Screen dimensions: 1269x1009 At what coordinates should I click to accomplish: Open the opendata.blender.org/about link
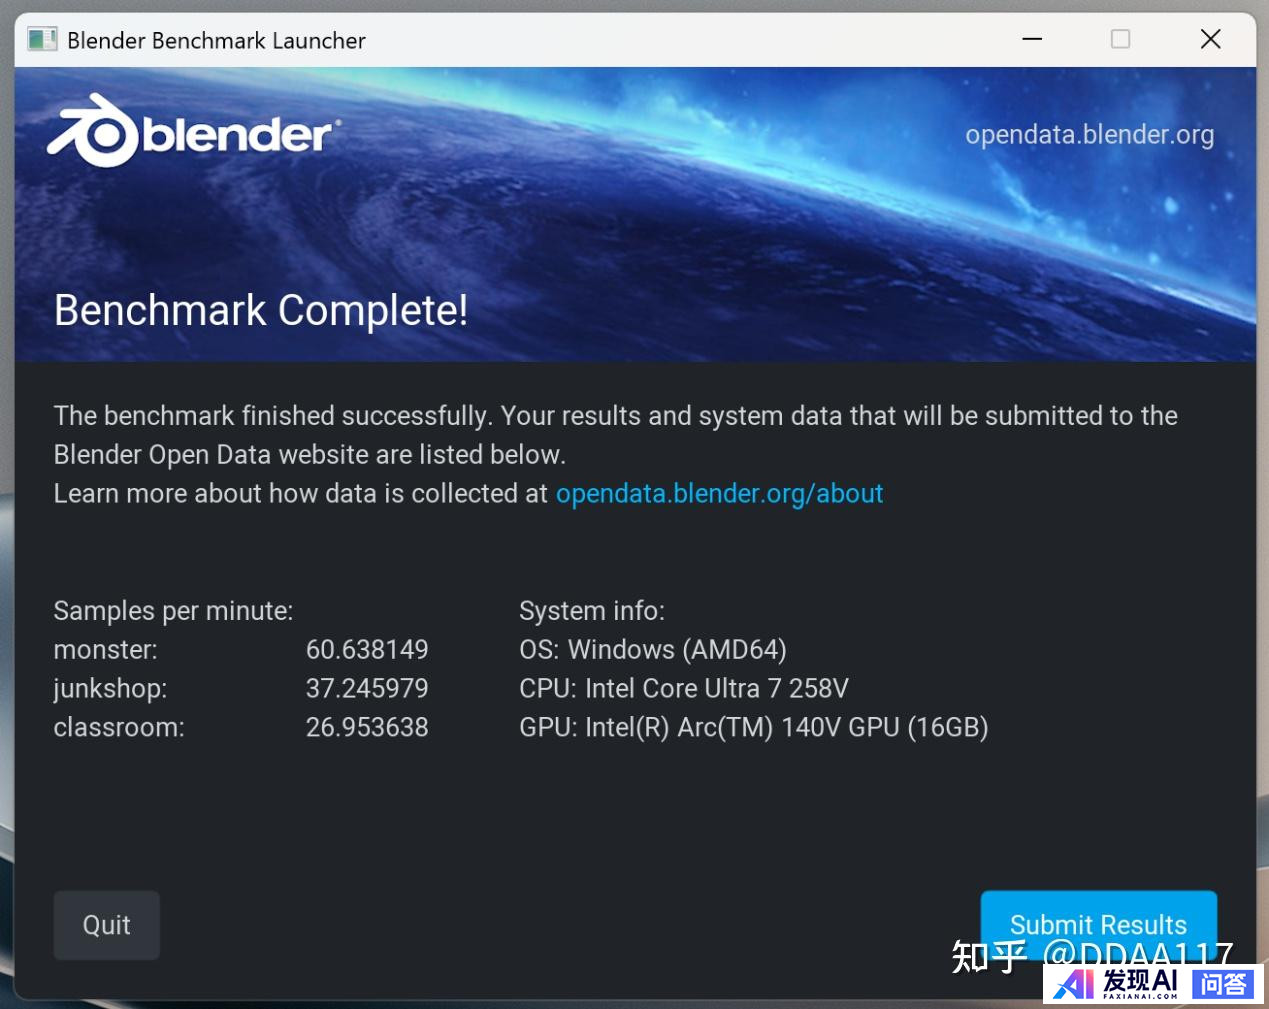(x=719, y=494)
